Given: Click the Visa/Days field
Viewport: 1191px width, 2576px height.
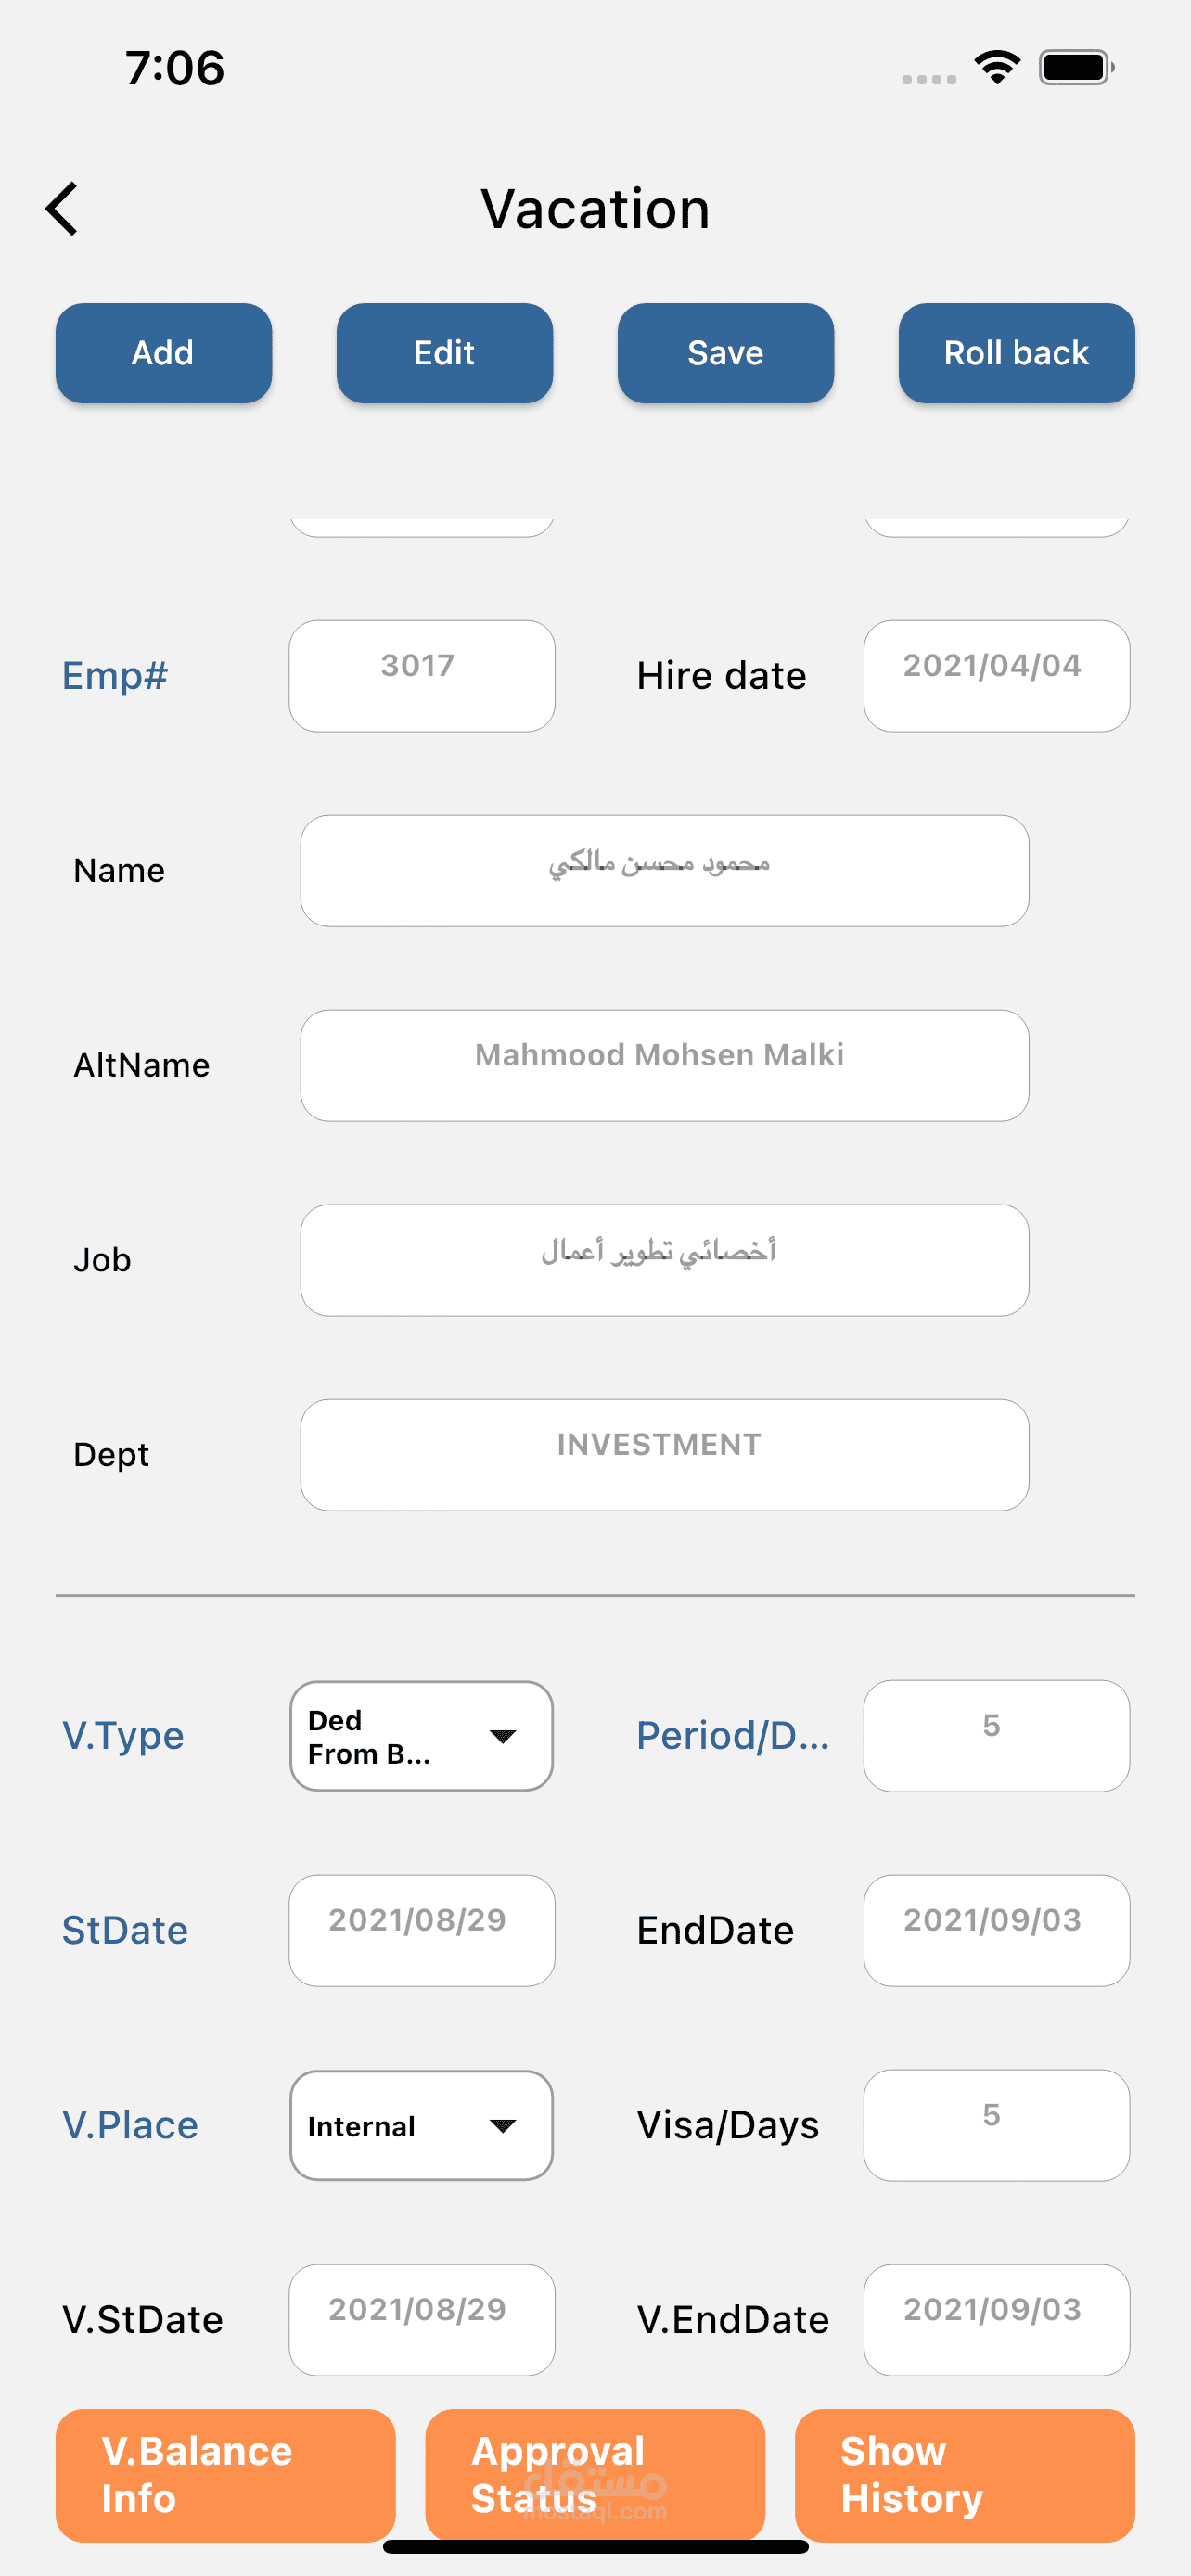Looking at the screenshot, I should (x=996, y=2125).
